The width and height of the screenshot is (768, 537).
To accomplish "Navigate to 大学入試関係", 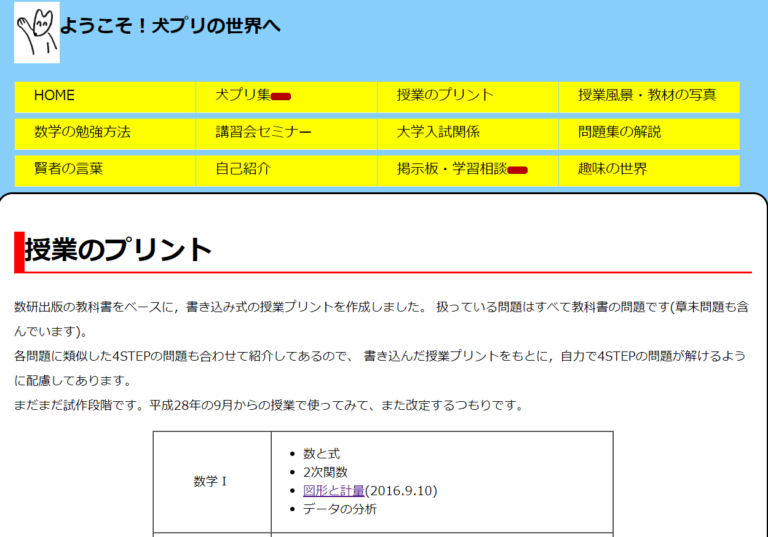I will (x=468, y=134).
